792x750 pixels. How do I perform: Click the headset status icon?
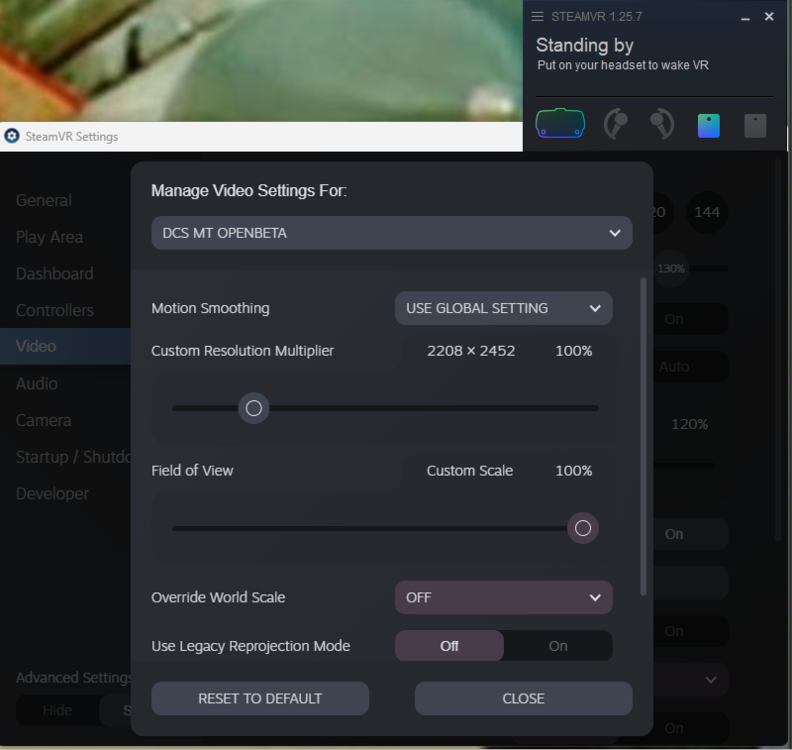click(560, 123)
